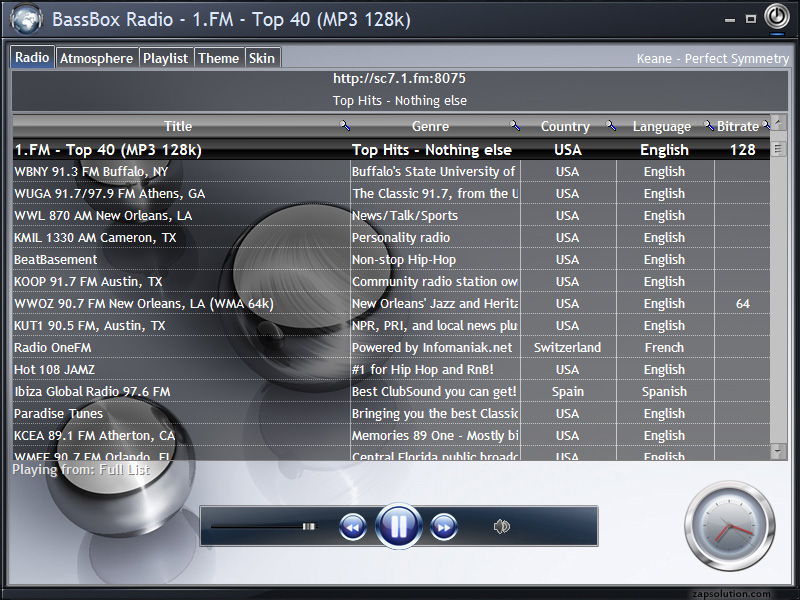The width and height of the screenshot is (800, 600).
Task: Select the BeatBasement station
Action: click(391, 259)
